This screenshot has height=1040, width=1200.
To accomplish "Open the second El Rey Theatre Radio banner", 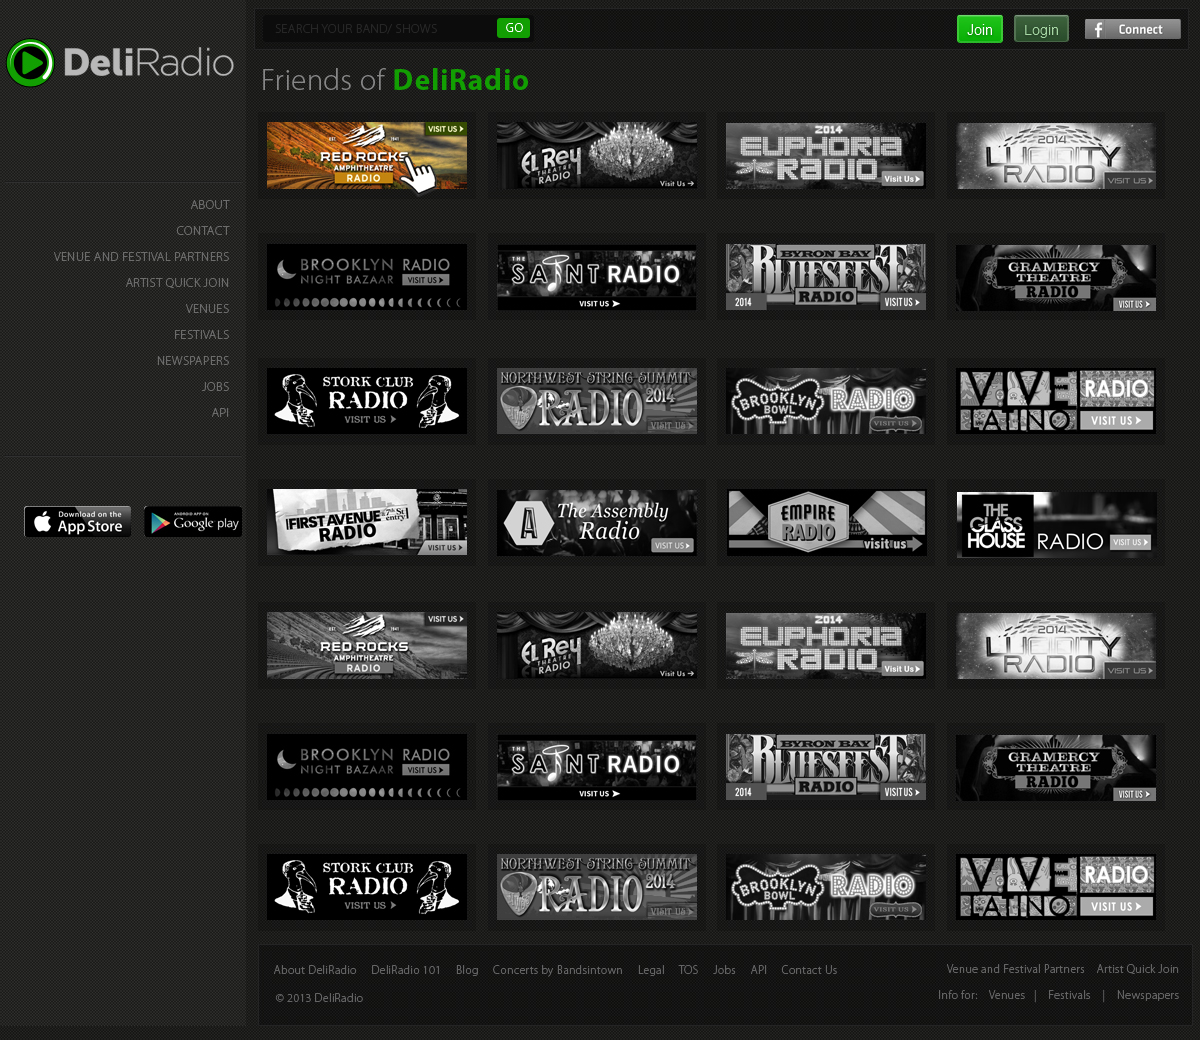I will tap(597, 646).
